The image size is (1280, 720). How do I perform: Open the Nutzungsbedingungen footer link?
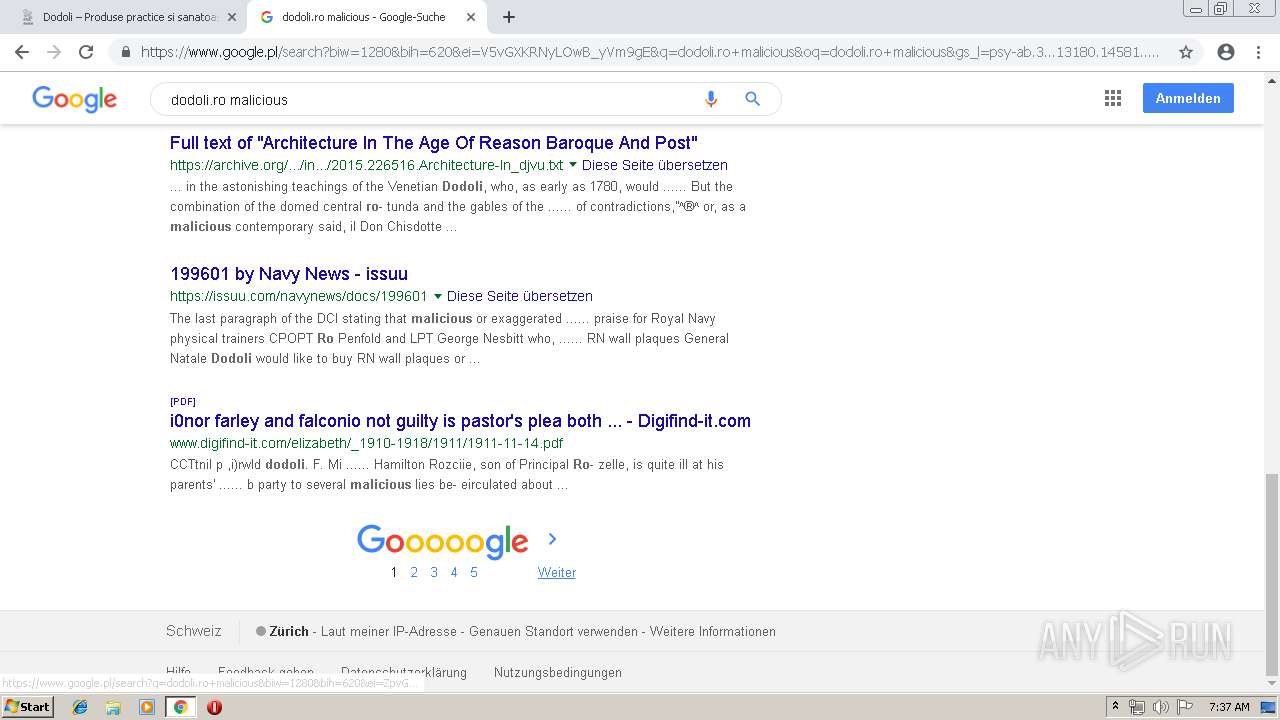558,672
